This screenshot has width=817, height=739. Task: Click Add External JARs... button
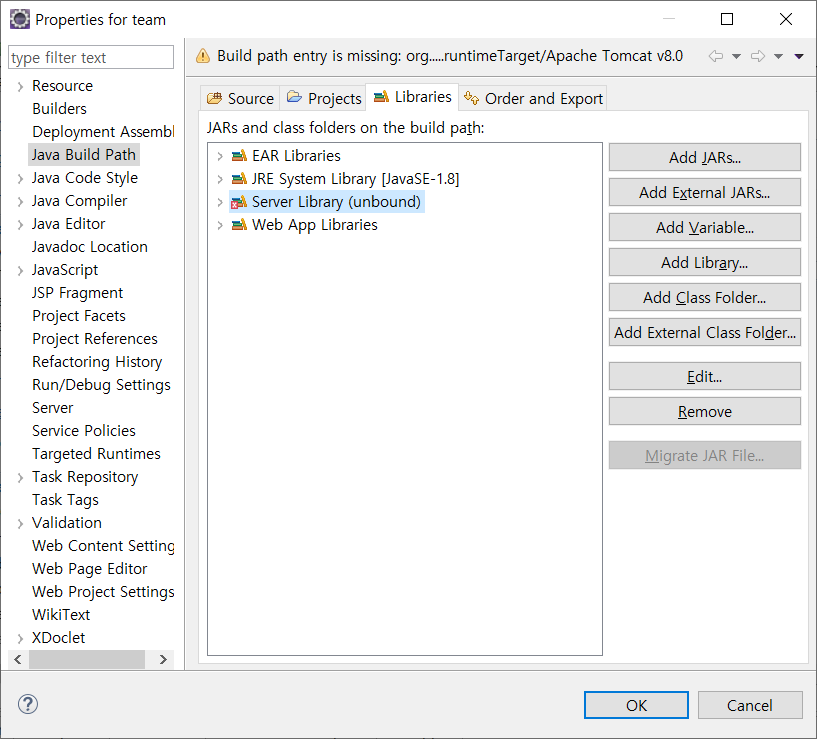[704, 192]
